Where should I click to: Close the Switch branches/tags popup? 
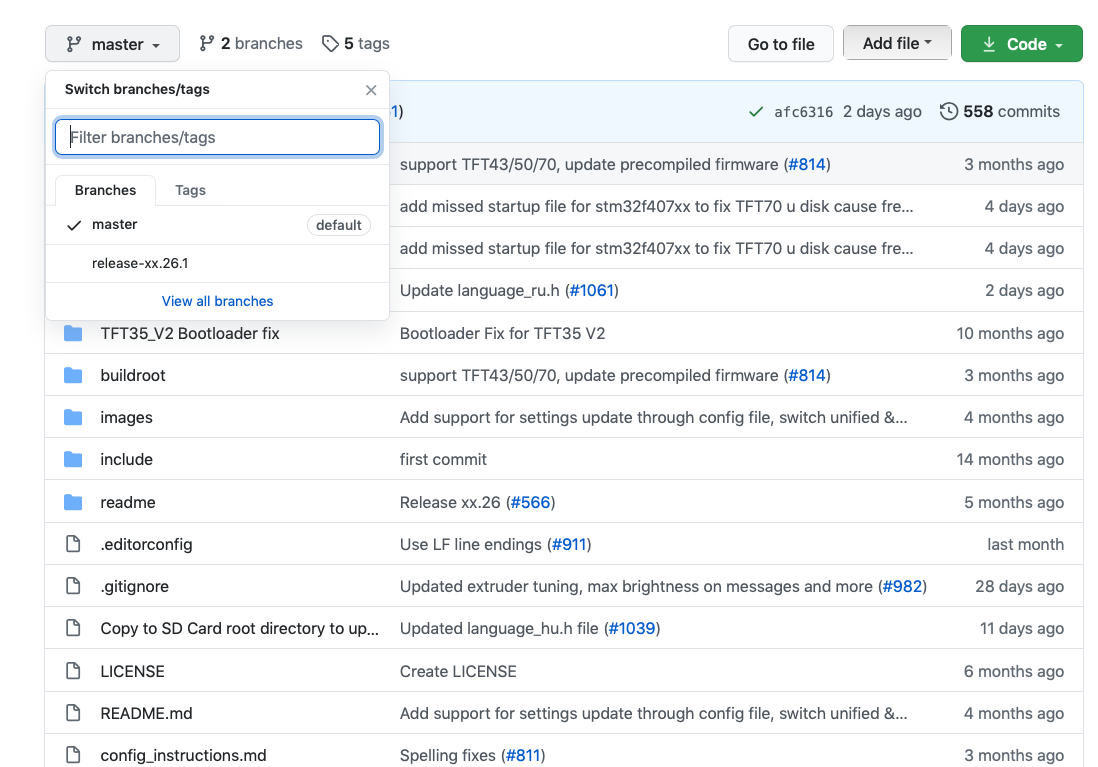[371, 90]
